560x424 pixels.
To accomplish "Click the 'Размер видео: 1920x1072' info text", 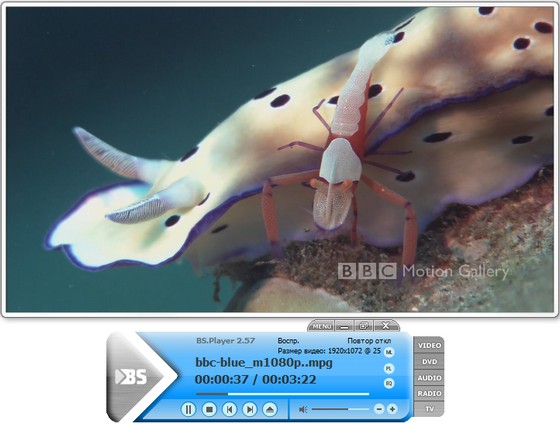I will click(329, 351).
